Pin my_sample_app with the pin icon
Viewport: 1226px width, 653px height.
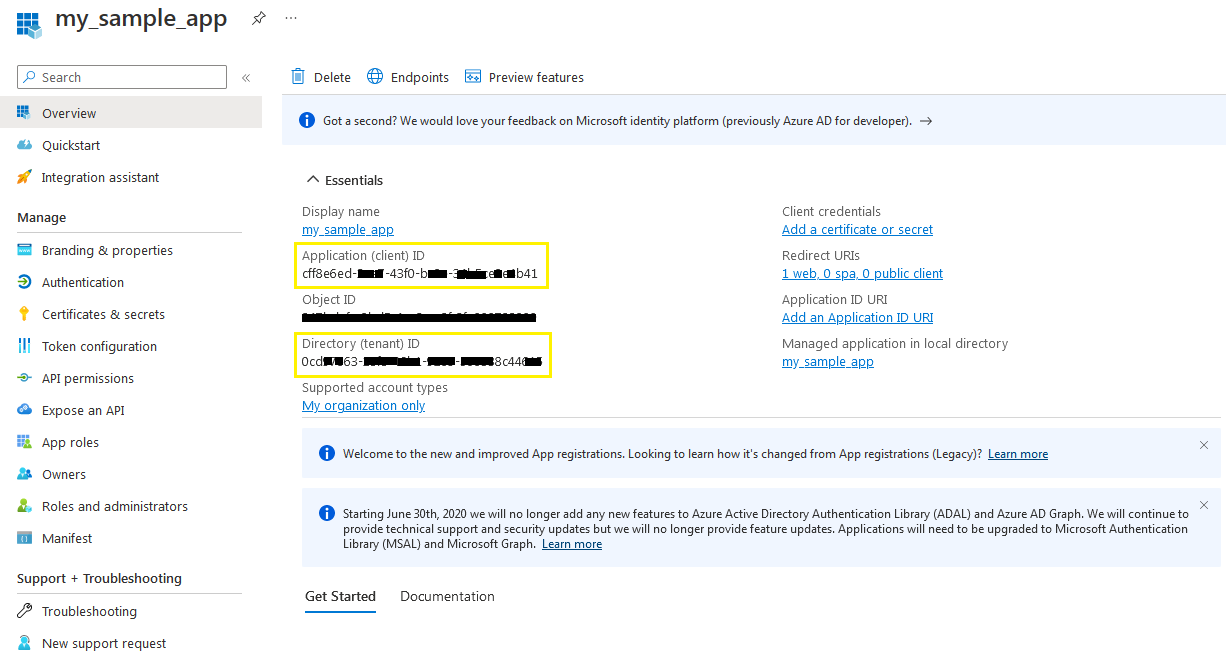259,18
